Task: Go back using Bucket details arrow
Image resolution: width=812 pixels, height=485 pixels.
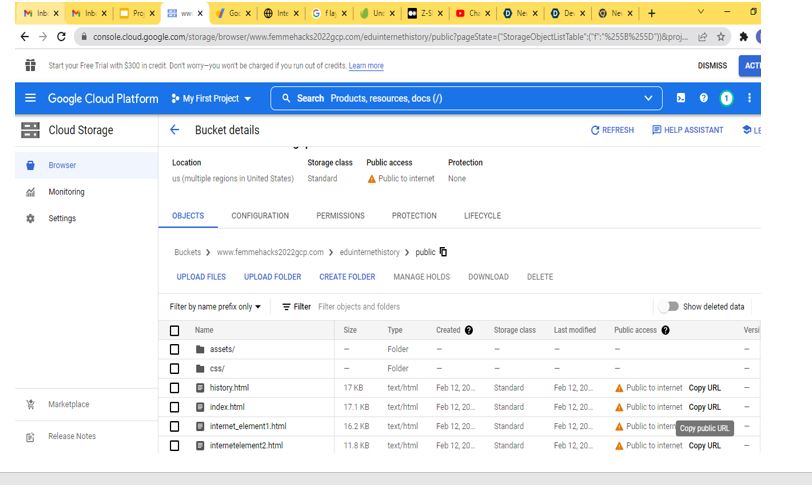Action: click(175, 130)
